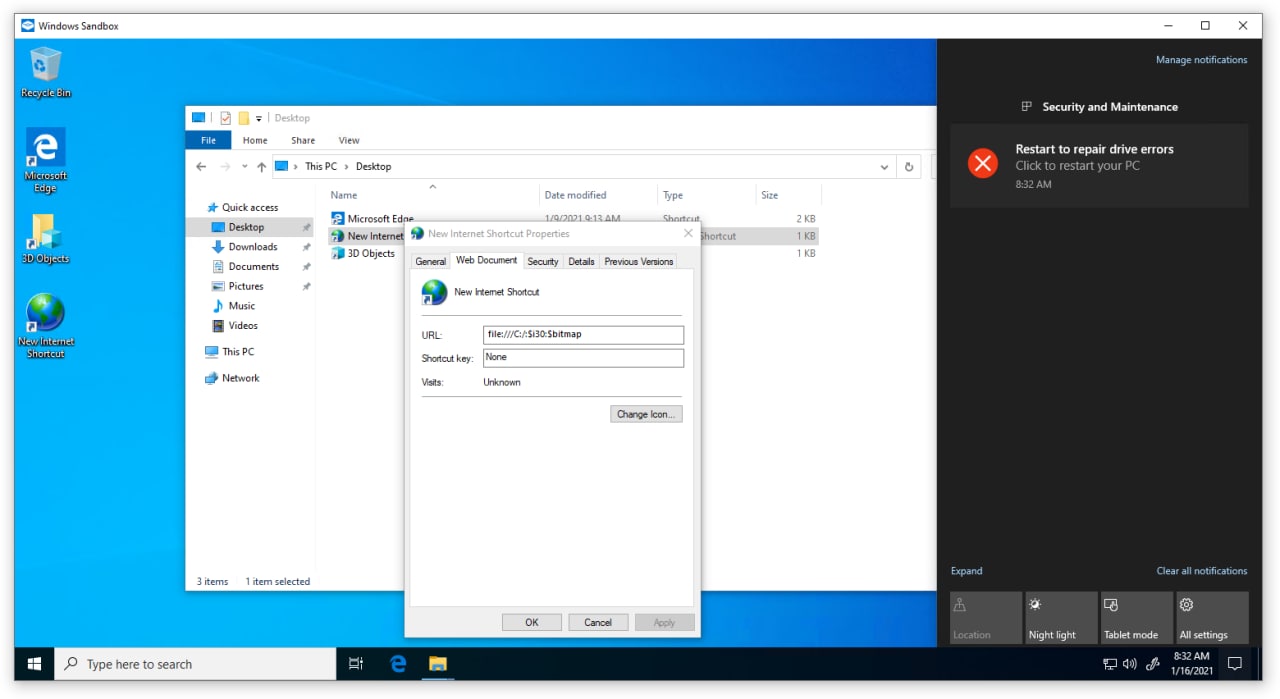Image resolution: width=1280 pixels, height=699 pixels.
Task: Open Task View from the taskbar
Action: click(x=355, y=664)
